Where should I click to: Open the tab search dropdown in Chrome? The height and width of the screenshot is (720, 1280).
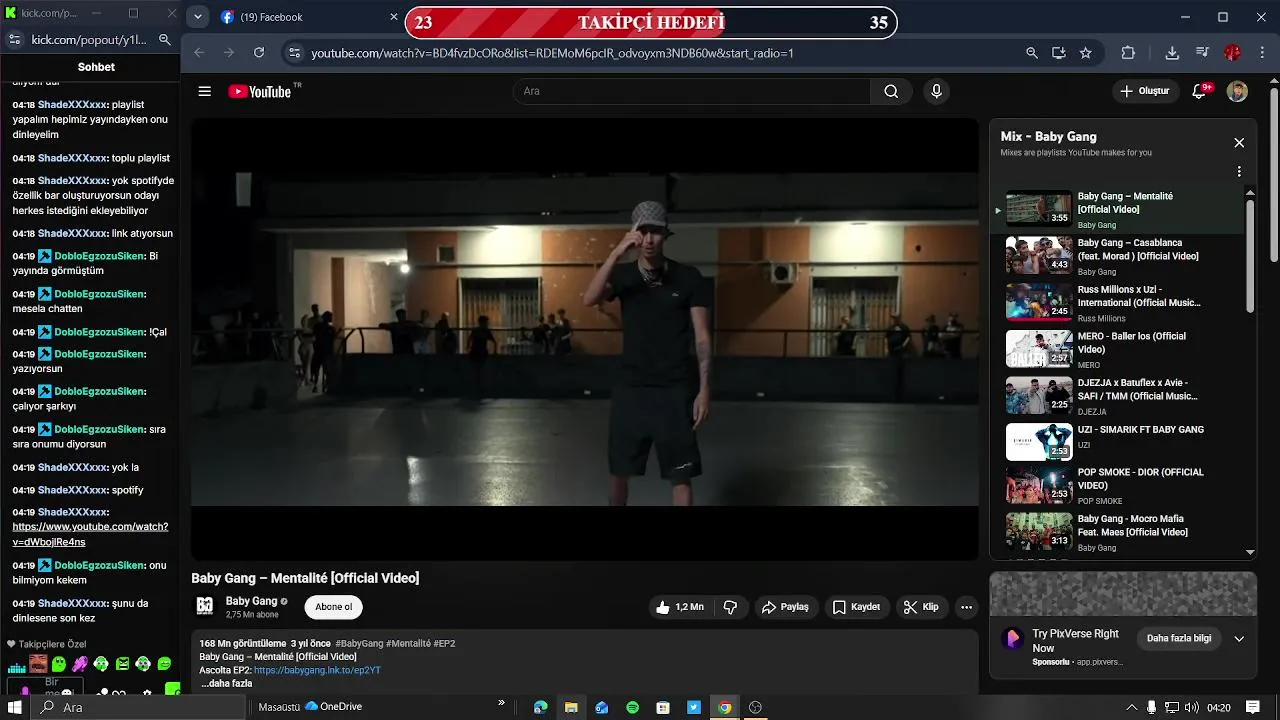coord(197,17)
